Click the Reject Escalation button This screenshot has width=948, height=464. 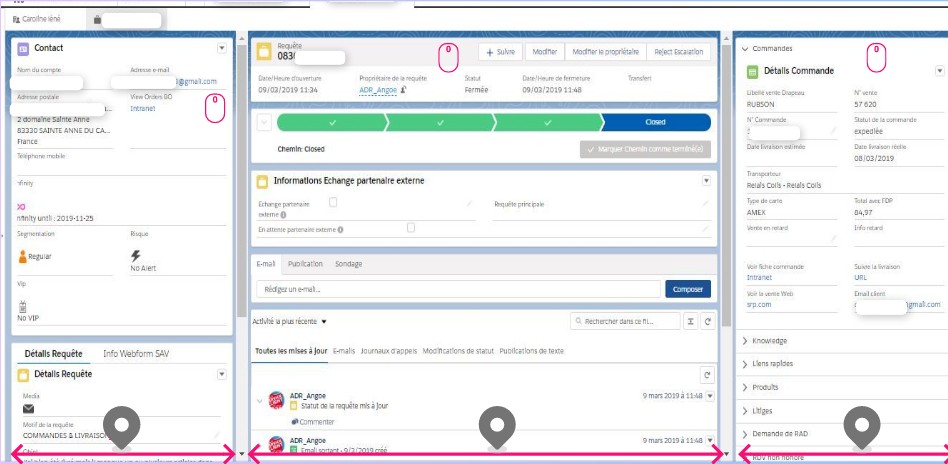click(x=678, y=52)
